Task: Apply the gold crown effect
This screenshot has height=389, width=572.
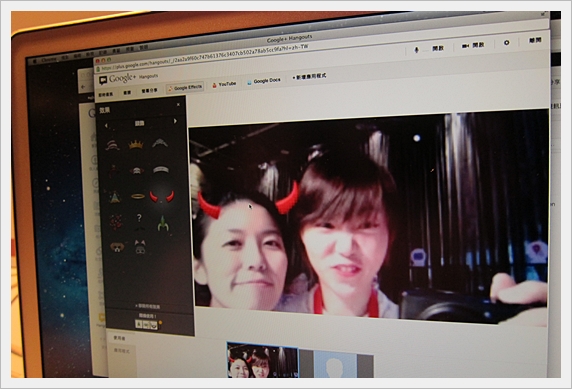Action: tap(136, 145)
